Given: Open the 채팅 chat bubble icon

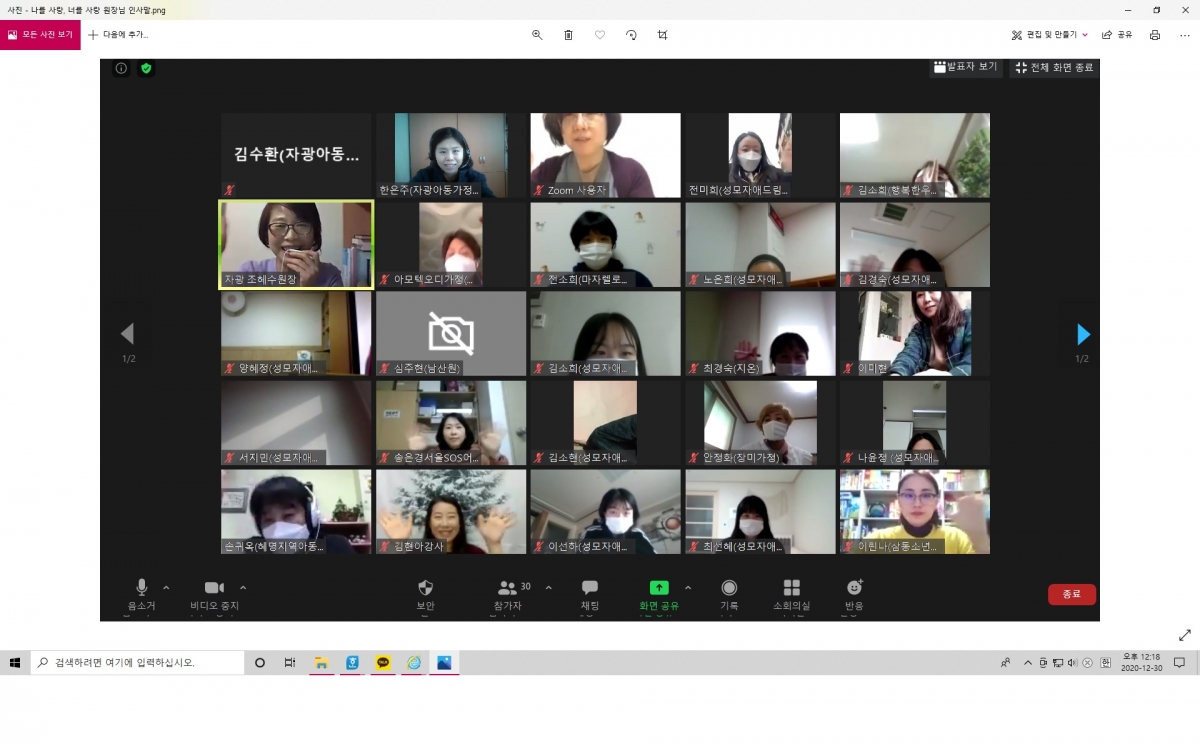Looking at the screenshot, I should click(590, 588).
